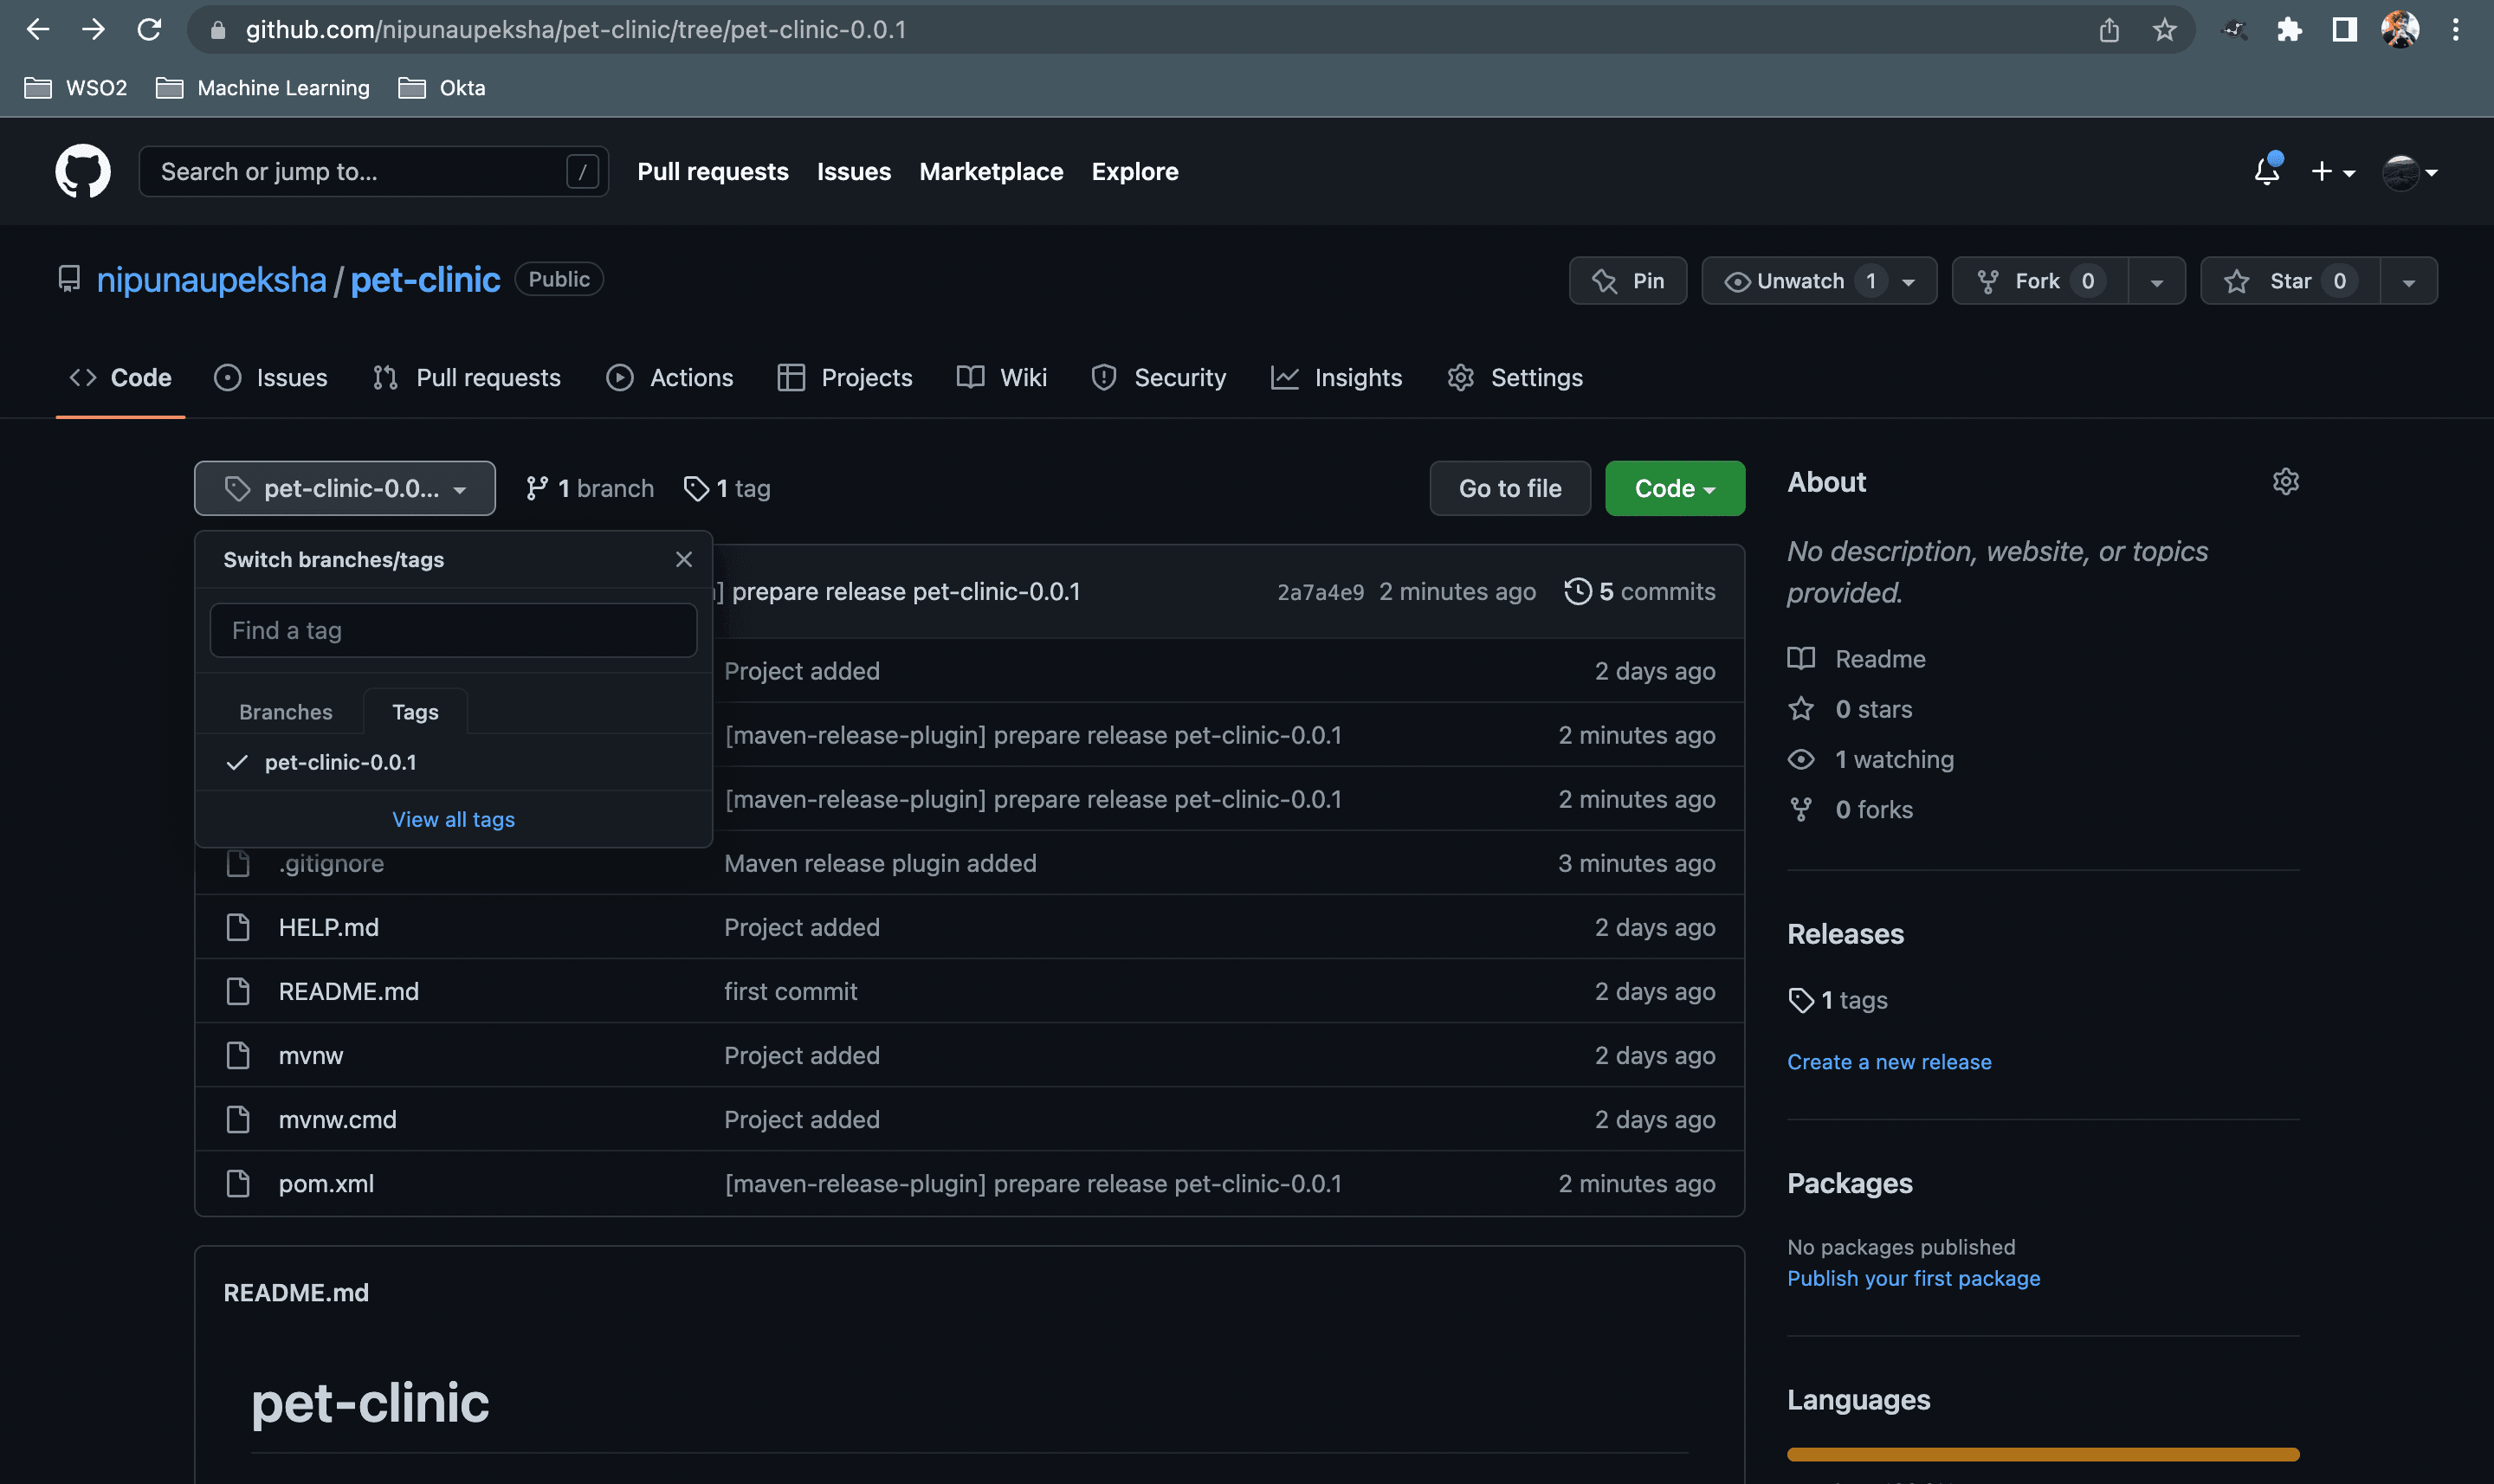Click the eye icon beside 1 watching
Screen dimensions: 2494x1484
pyautogui.click(x=1801, y=759)
